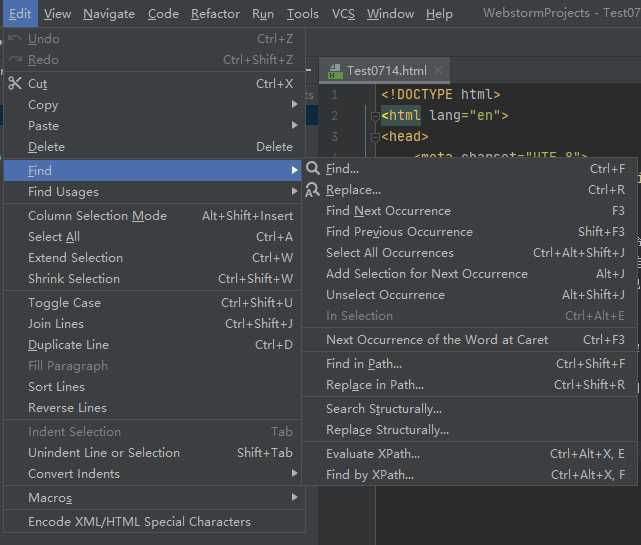Choose Cut from the Edit menu
Viewport: 641px width, 545px height.
[x=152, y=84]
